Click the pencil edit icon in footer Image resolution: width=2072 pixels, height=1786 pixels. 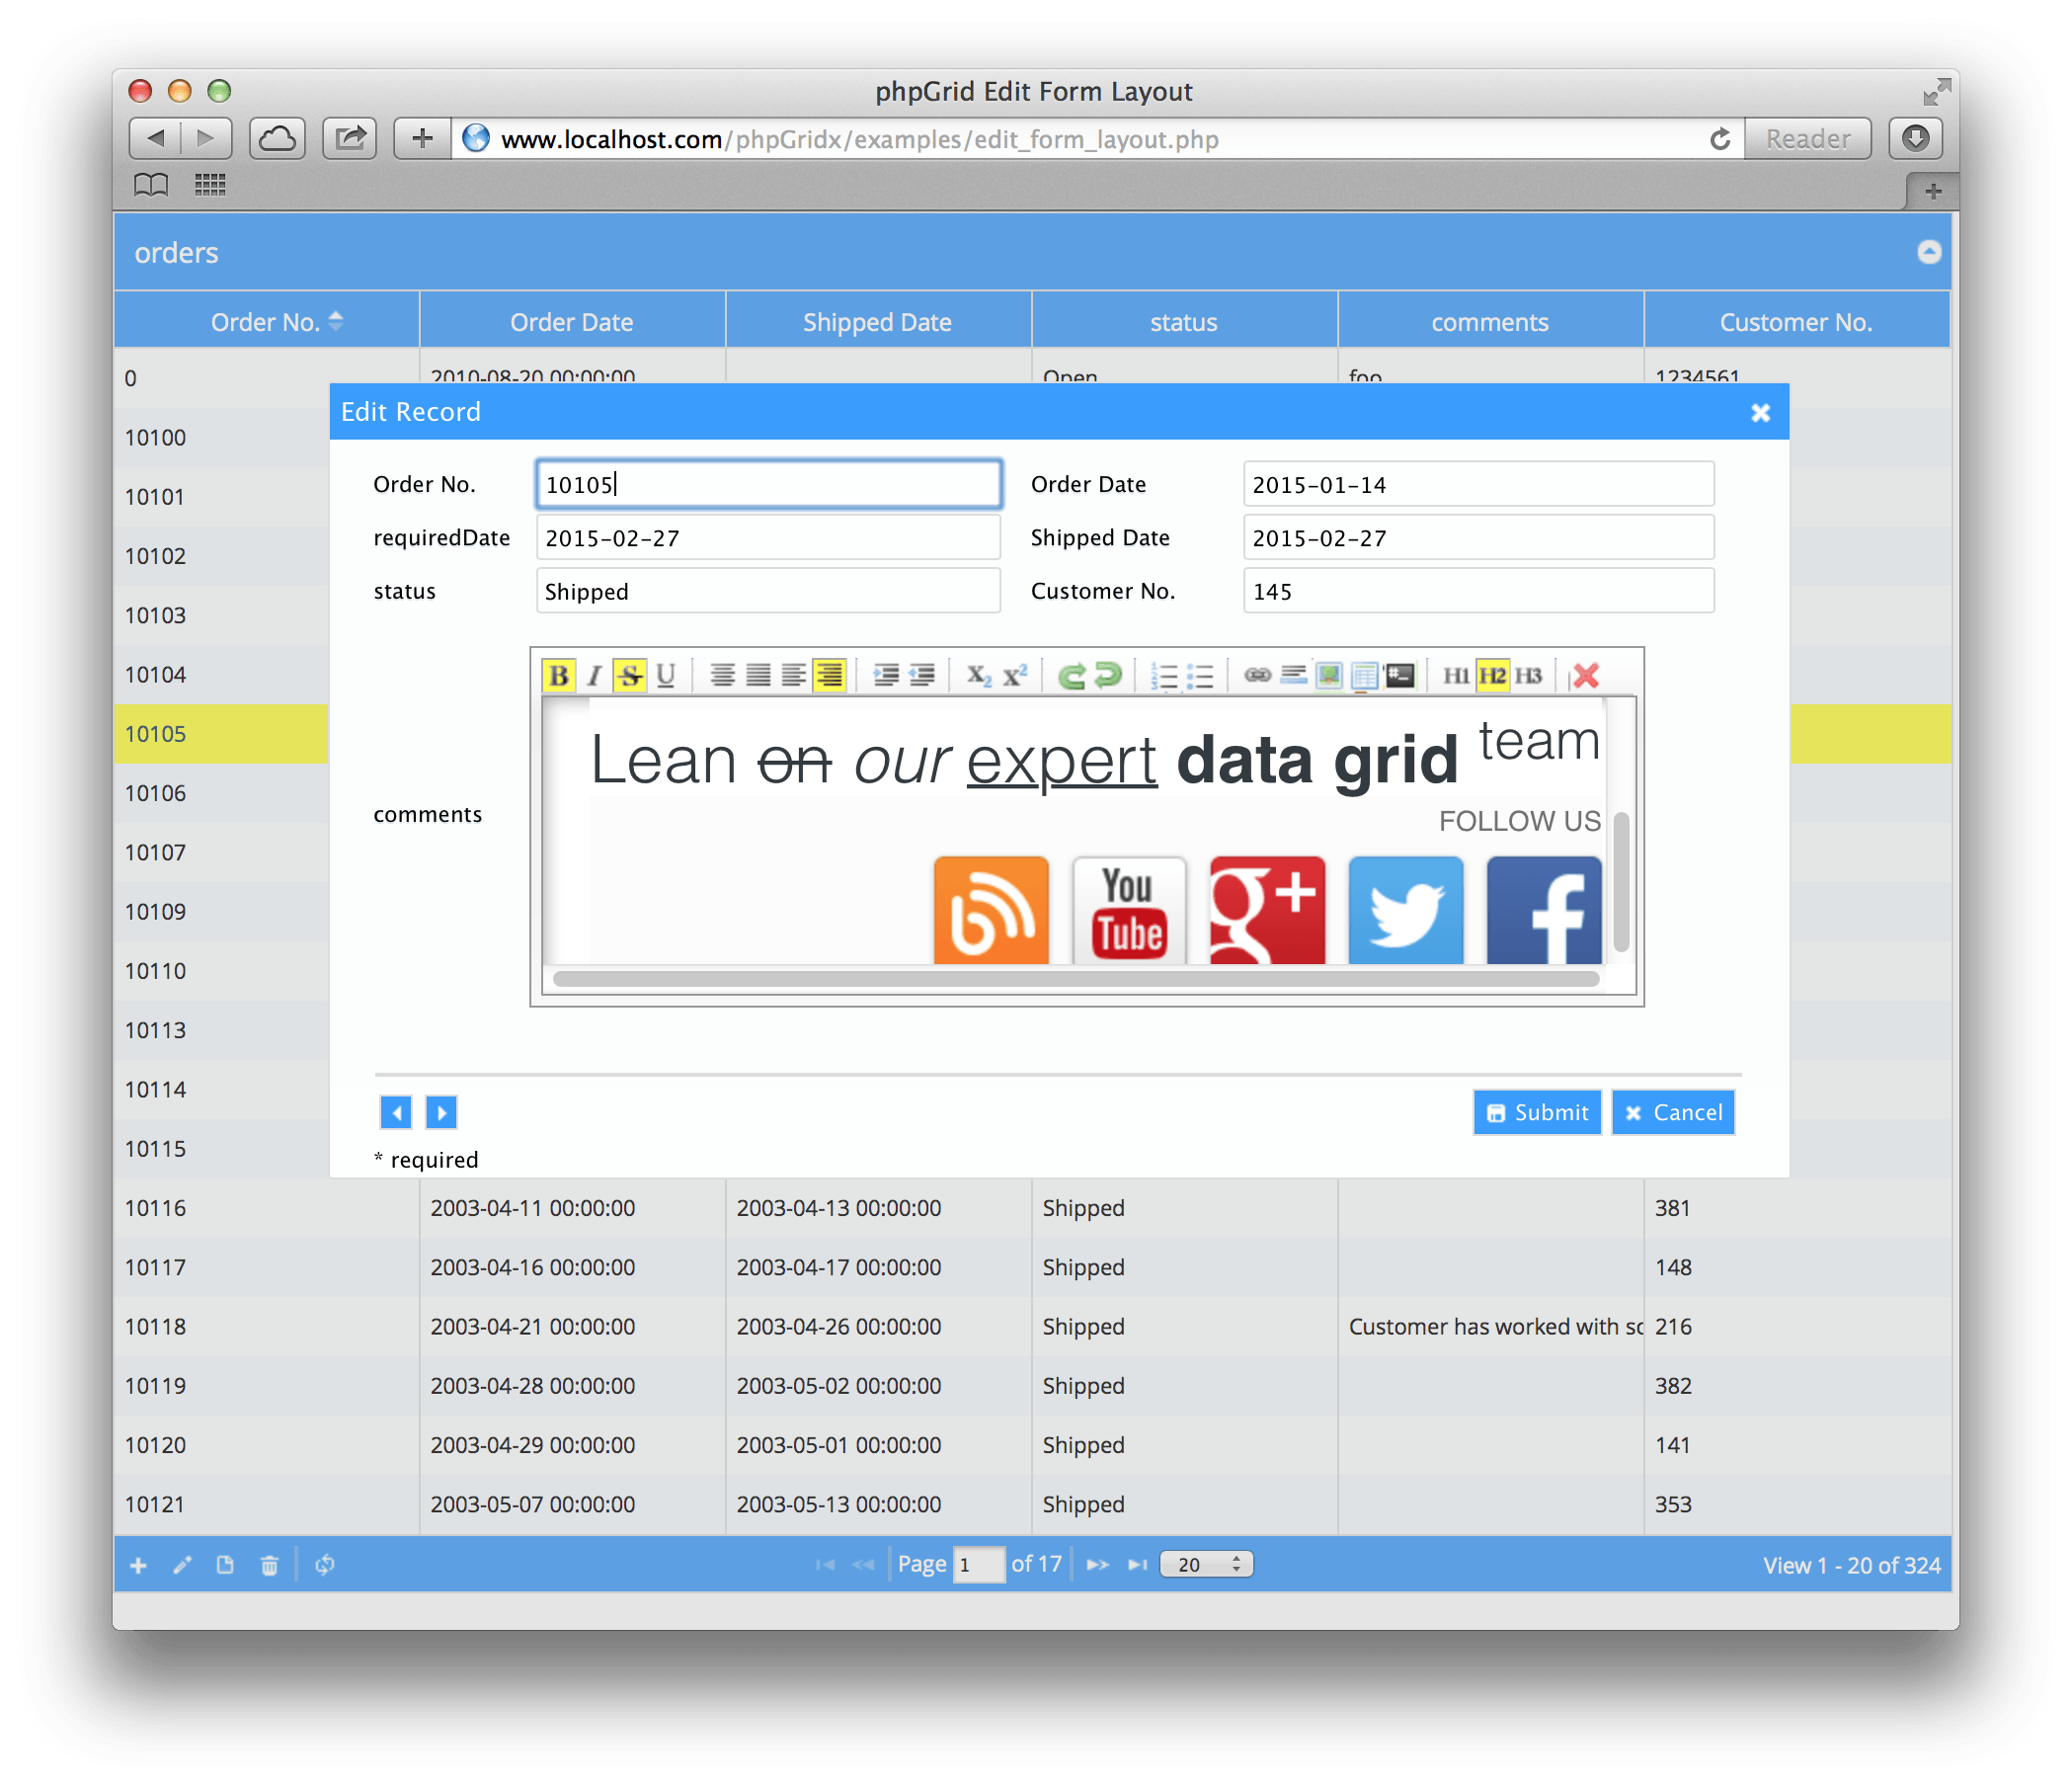182,1565
